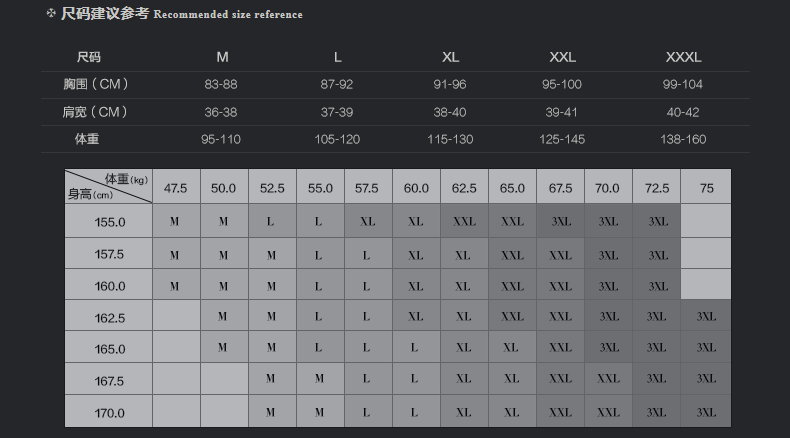This screenshot has width=790, height=438.
Task: Click the chest range 99-104 cell
Action: pyautogui.click(x=684, y=84)
